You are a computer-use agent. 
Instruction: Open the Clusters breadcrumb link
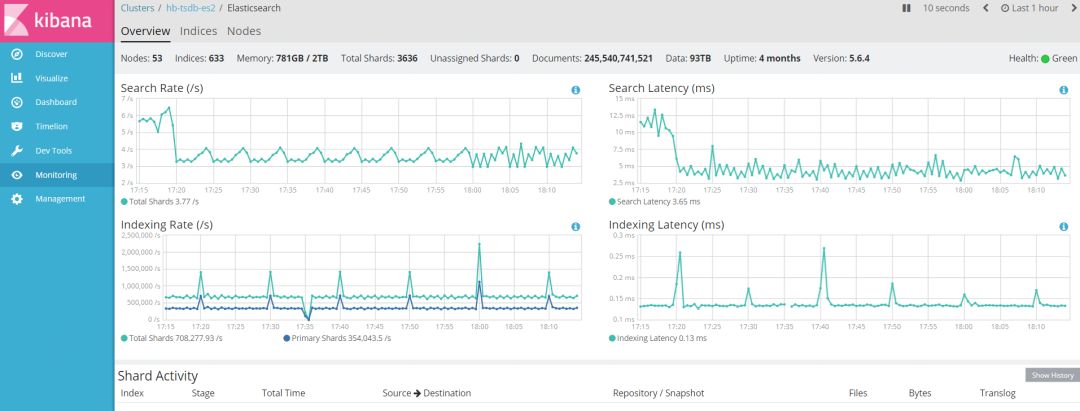137,8
